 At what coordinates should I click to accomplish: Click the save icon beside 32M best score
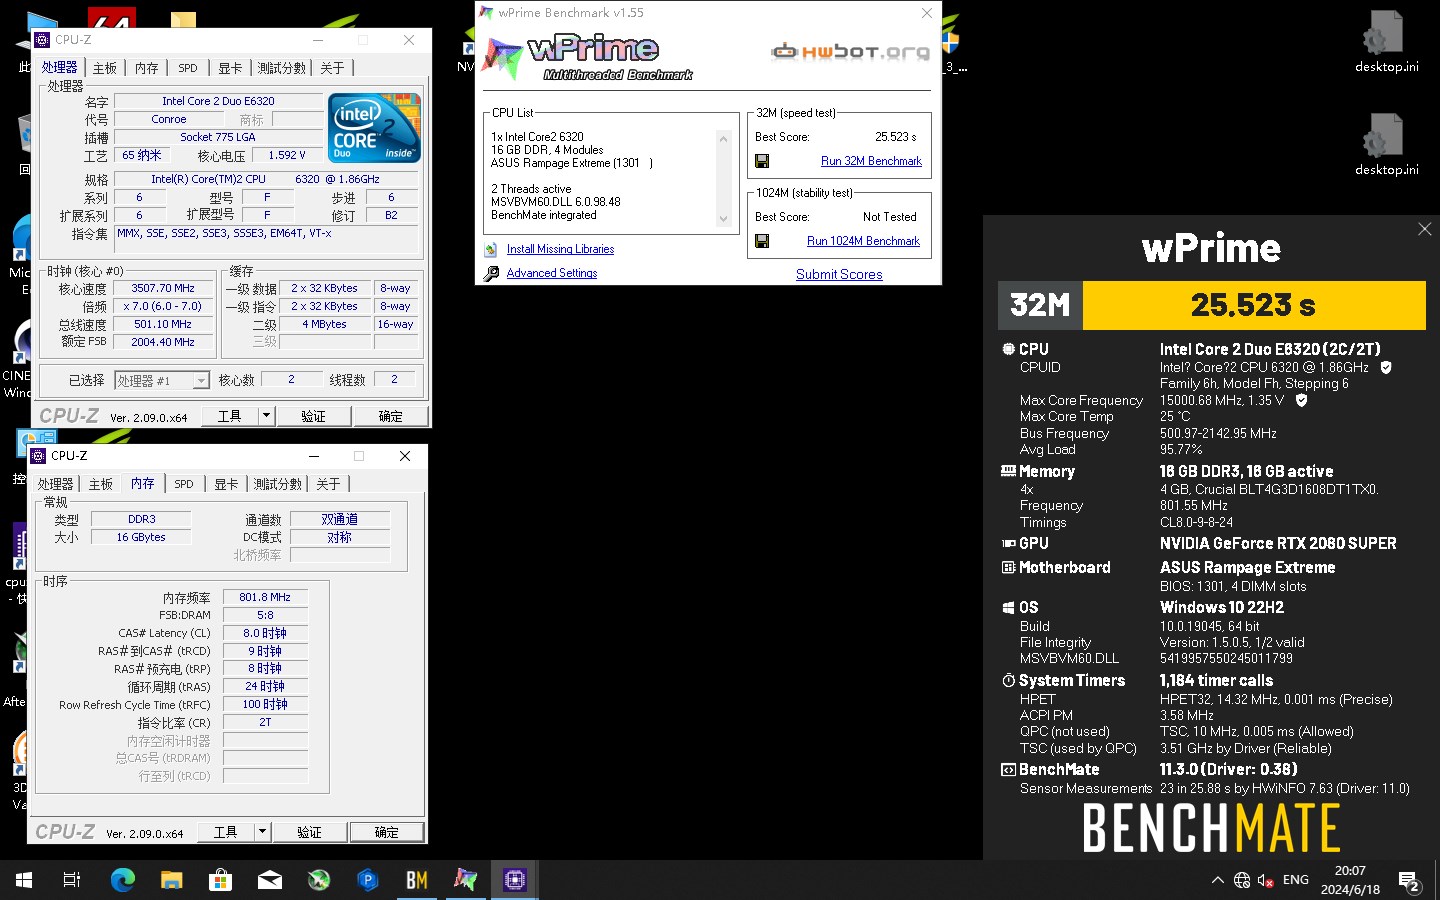pos(762,161)
